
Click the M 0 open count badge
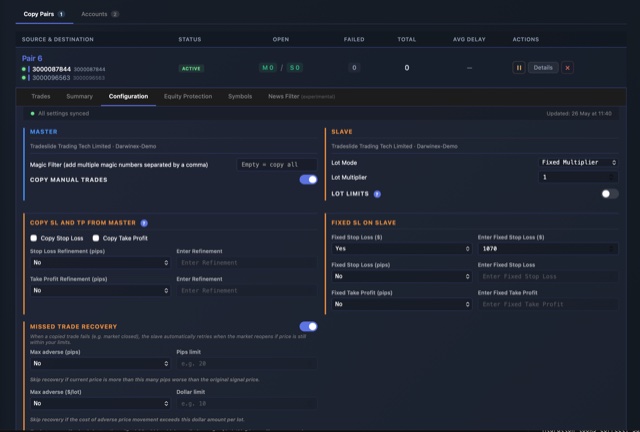268,68
